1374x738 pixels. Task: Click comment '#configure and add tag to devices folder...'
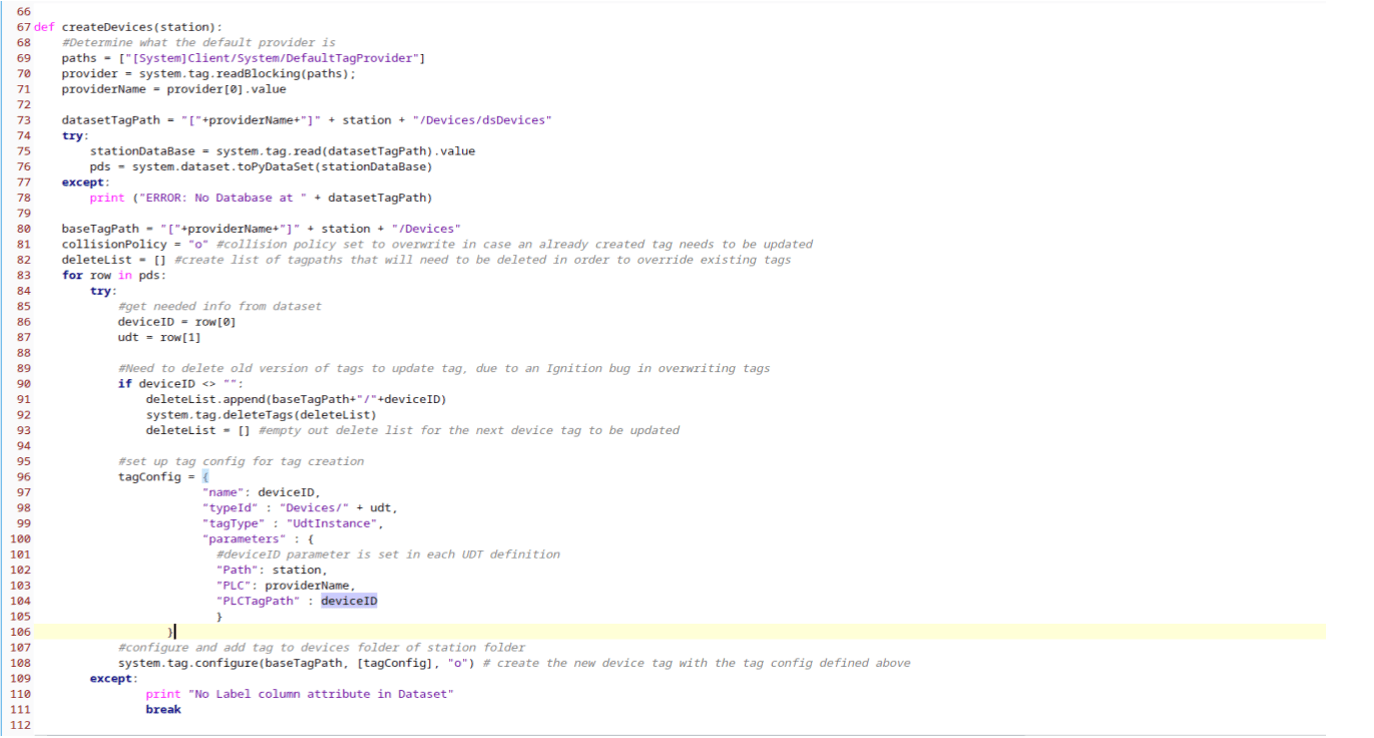322,647
